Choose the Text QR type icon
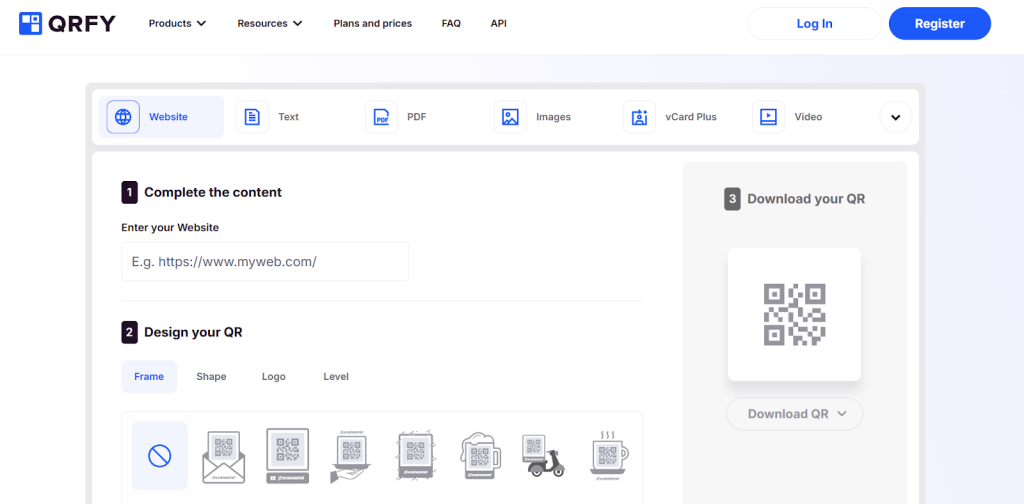This screenshot has height=504, width=1024. point(252,117)
